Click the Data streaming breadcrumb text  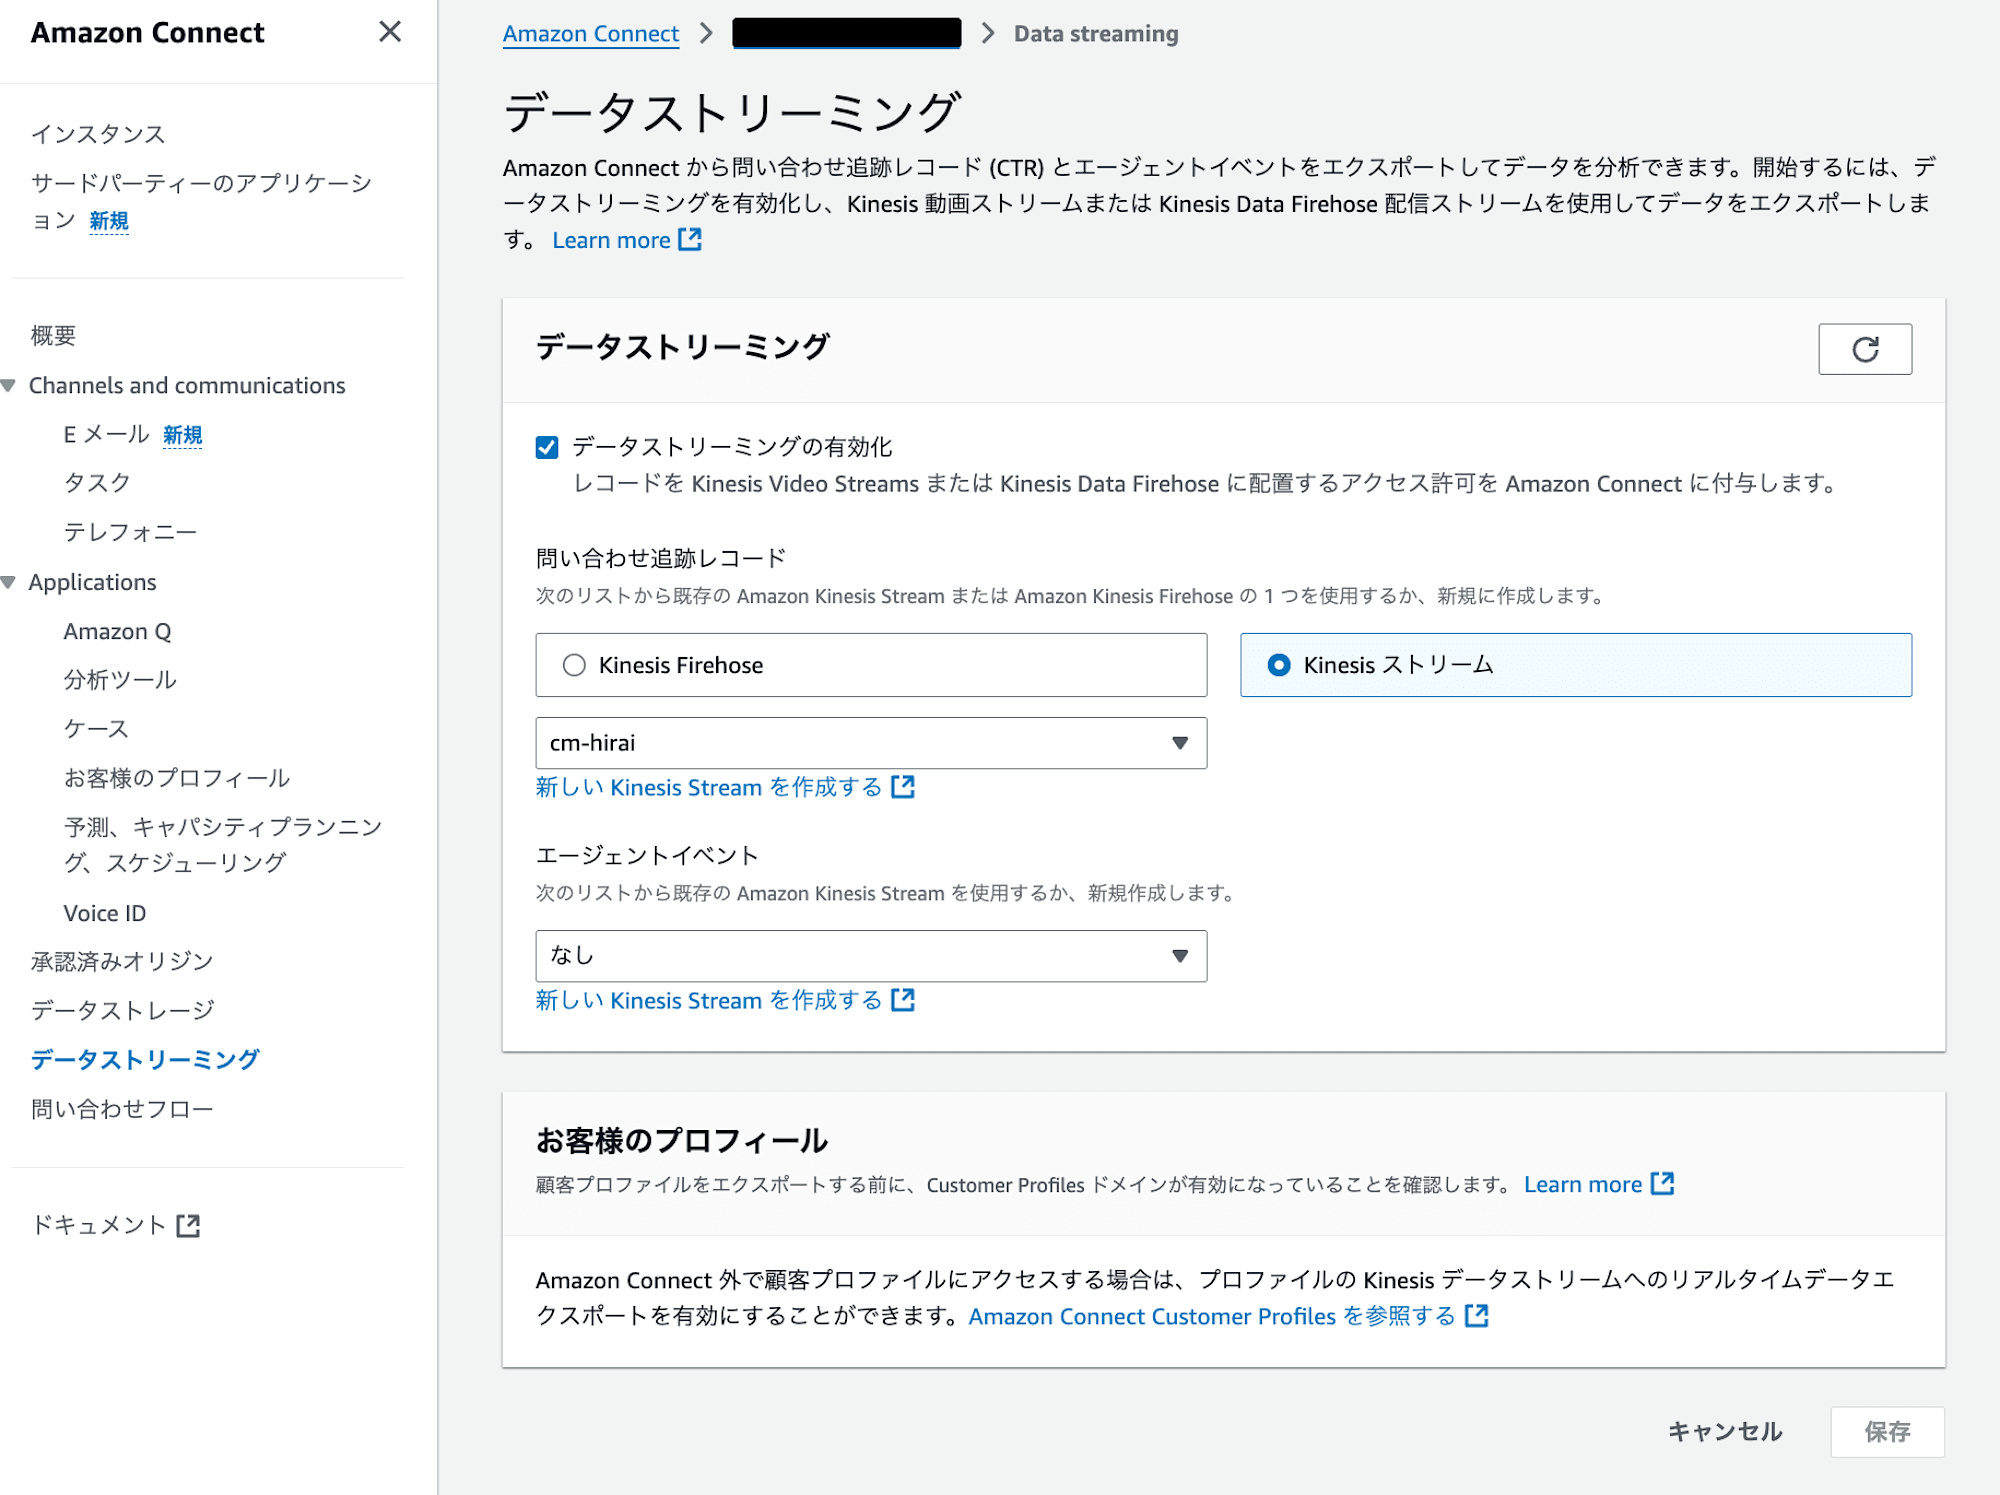pyautogui.click(x=1096, y=33)
